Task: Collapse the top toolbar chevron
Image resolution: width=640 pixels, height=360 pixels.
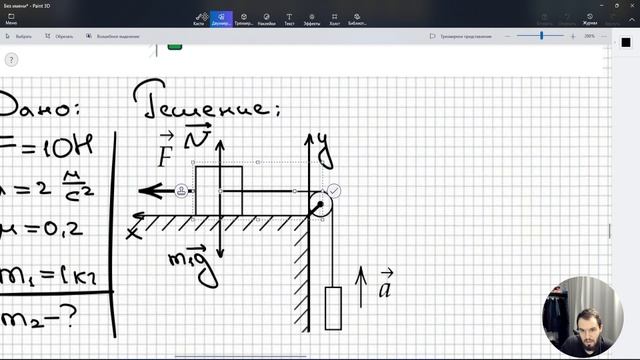Action: tap(631, 19)
